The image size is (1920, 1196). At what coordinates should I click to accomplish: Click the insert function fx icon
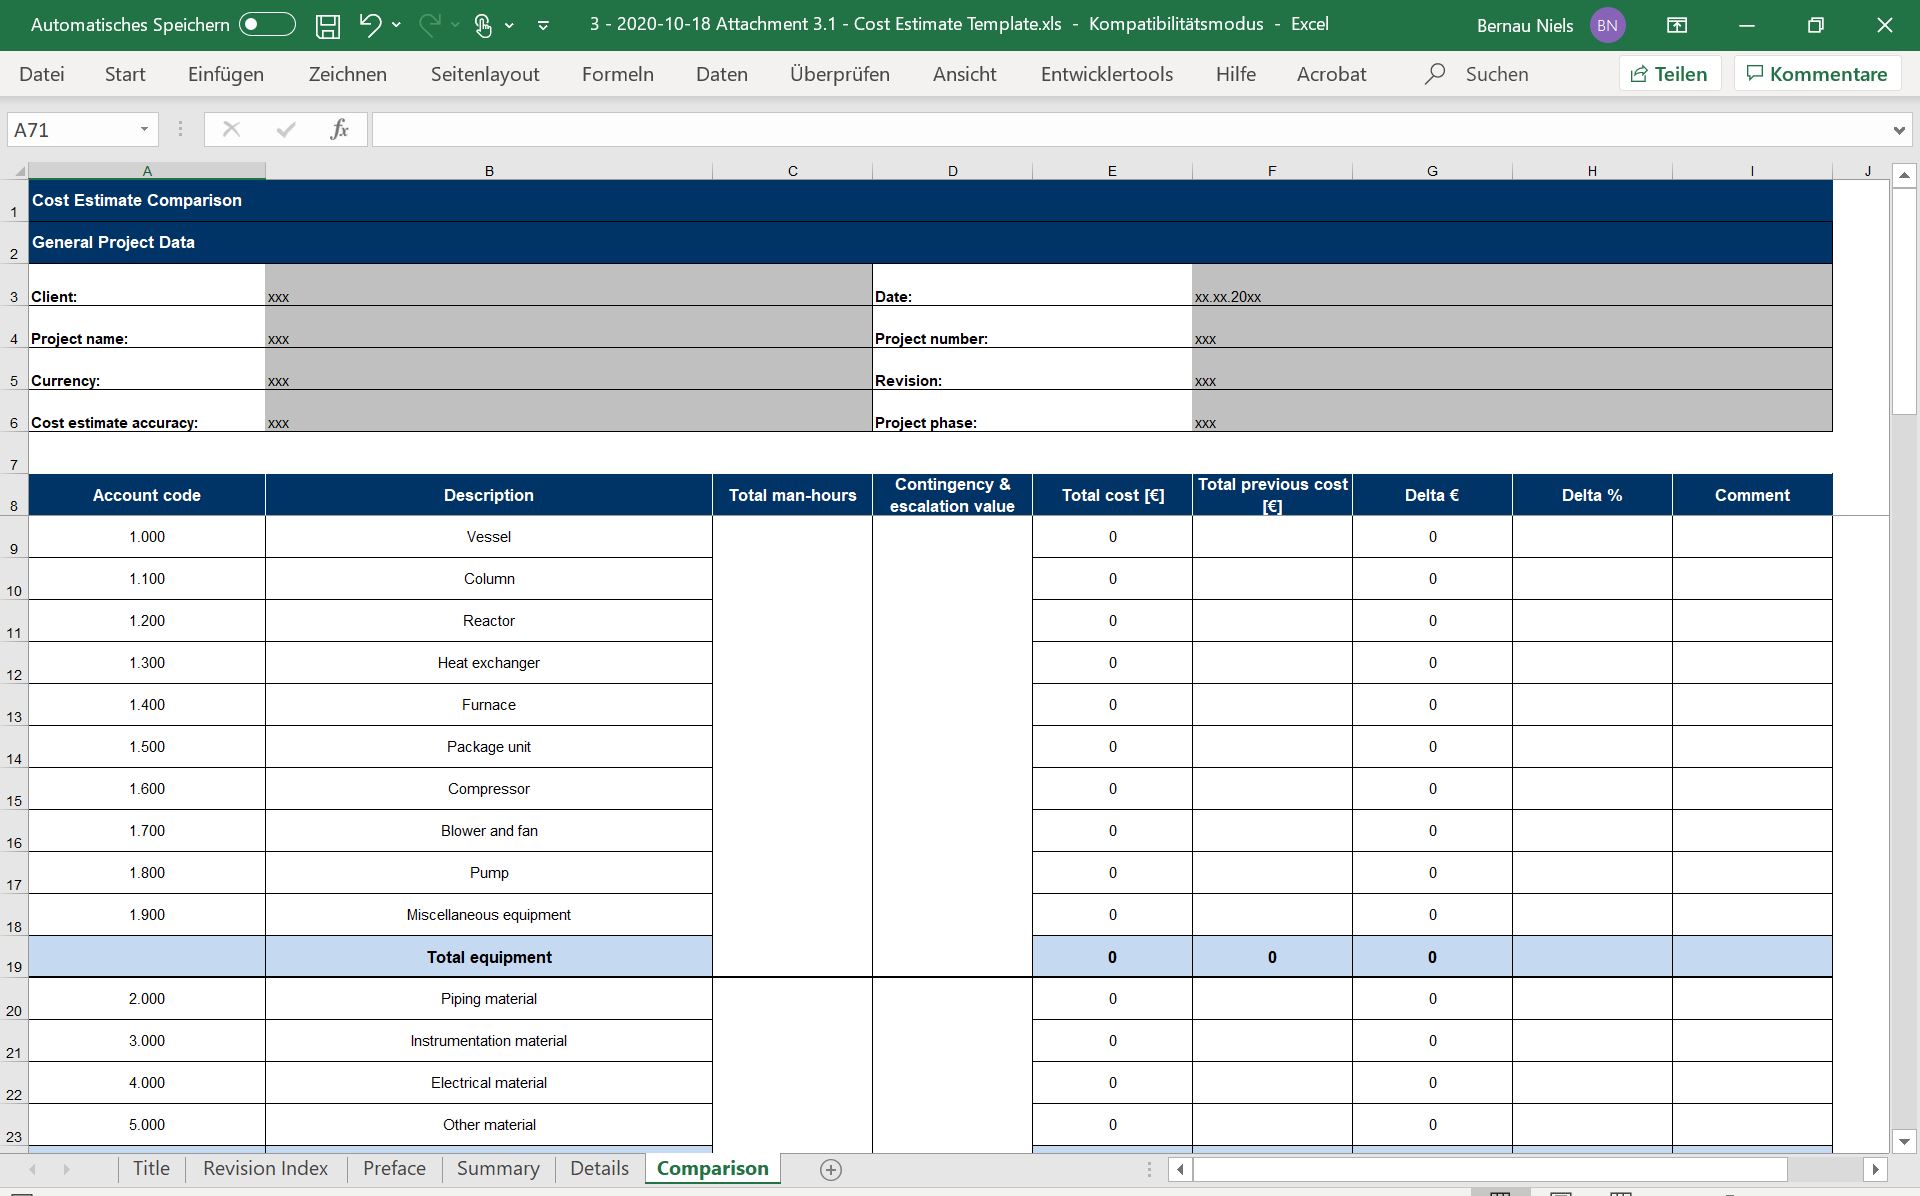(x=339, y=129)
